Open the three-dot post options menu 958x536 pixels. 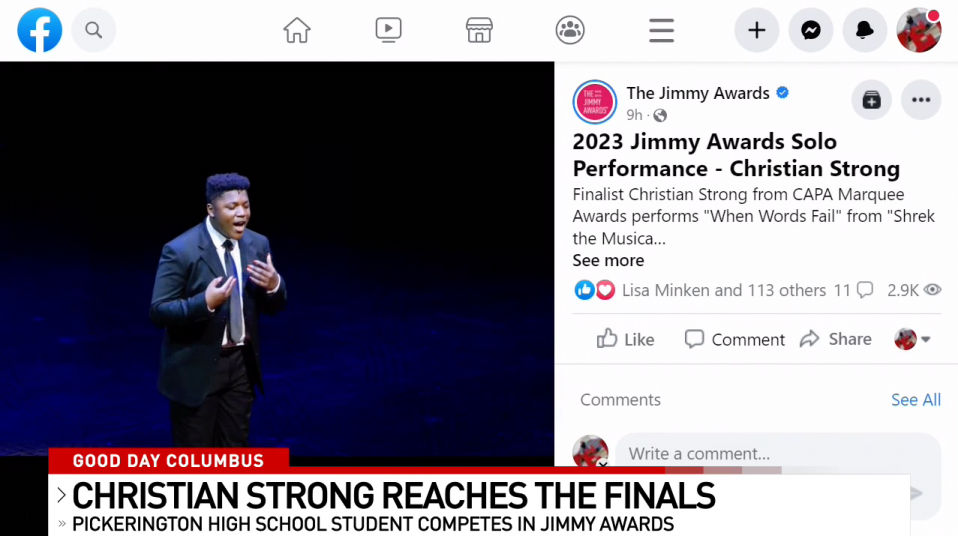click(x=921, y=100)
